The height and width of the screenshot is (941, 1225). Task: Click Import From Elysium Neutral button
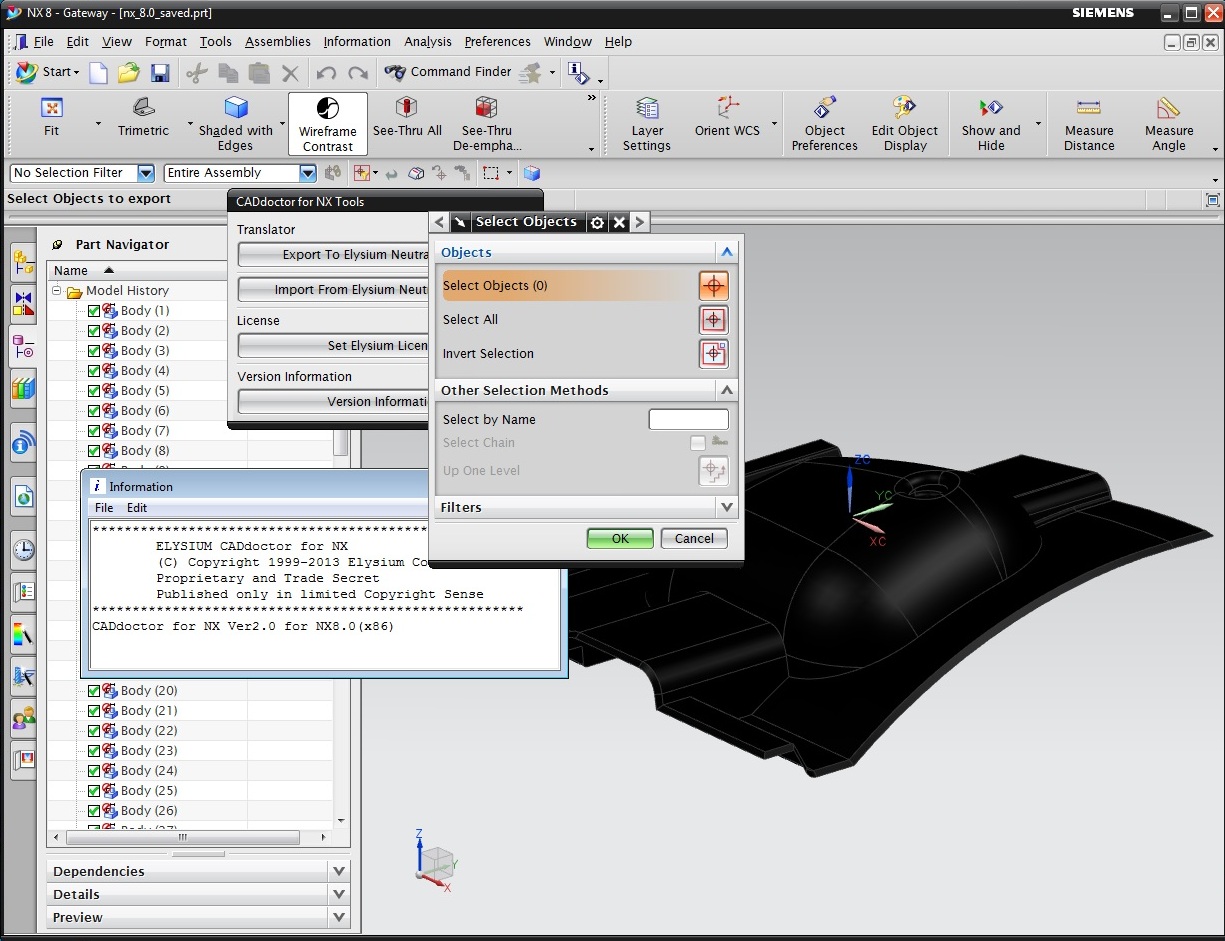[333, 290]
